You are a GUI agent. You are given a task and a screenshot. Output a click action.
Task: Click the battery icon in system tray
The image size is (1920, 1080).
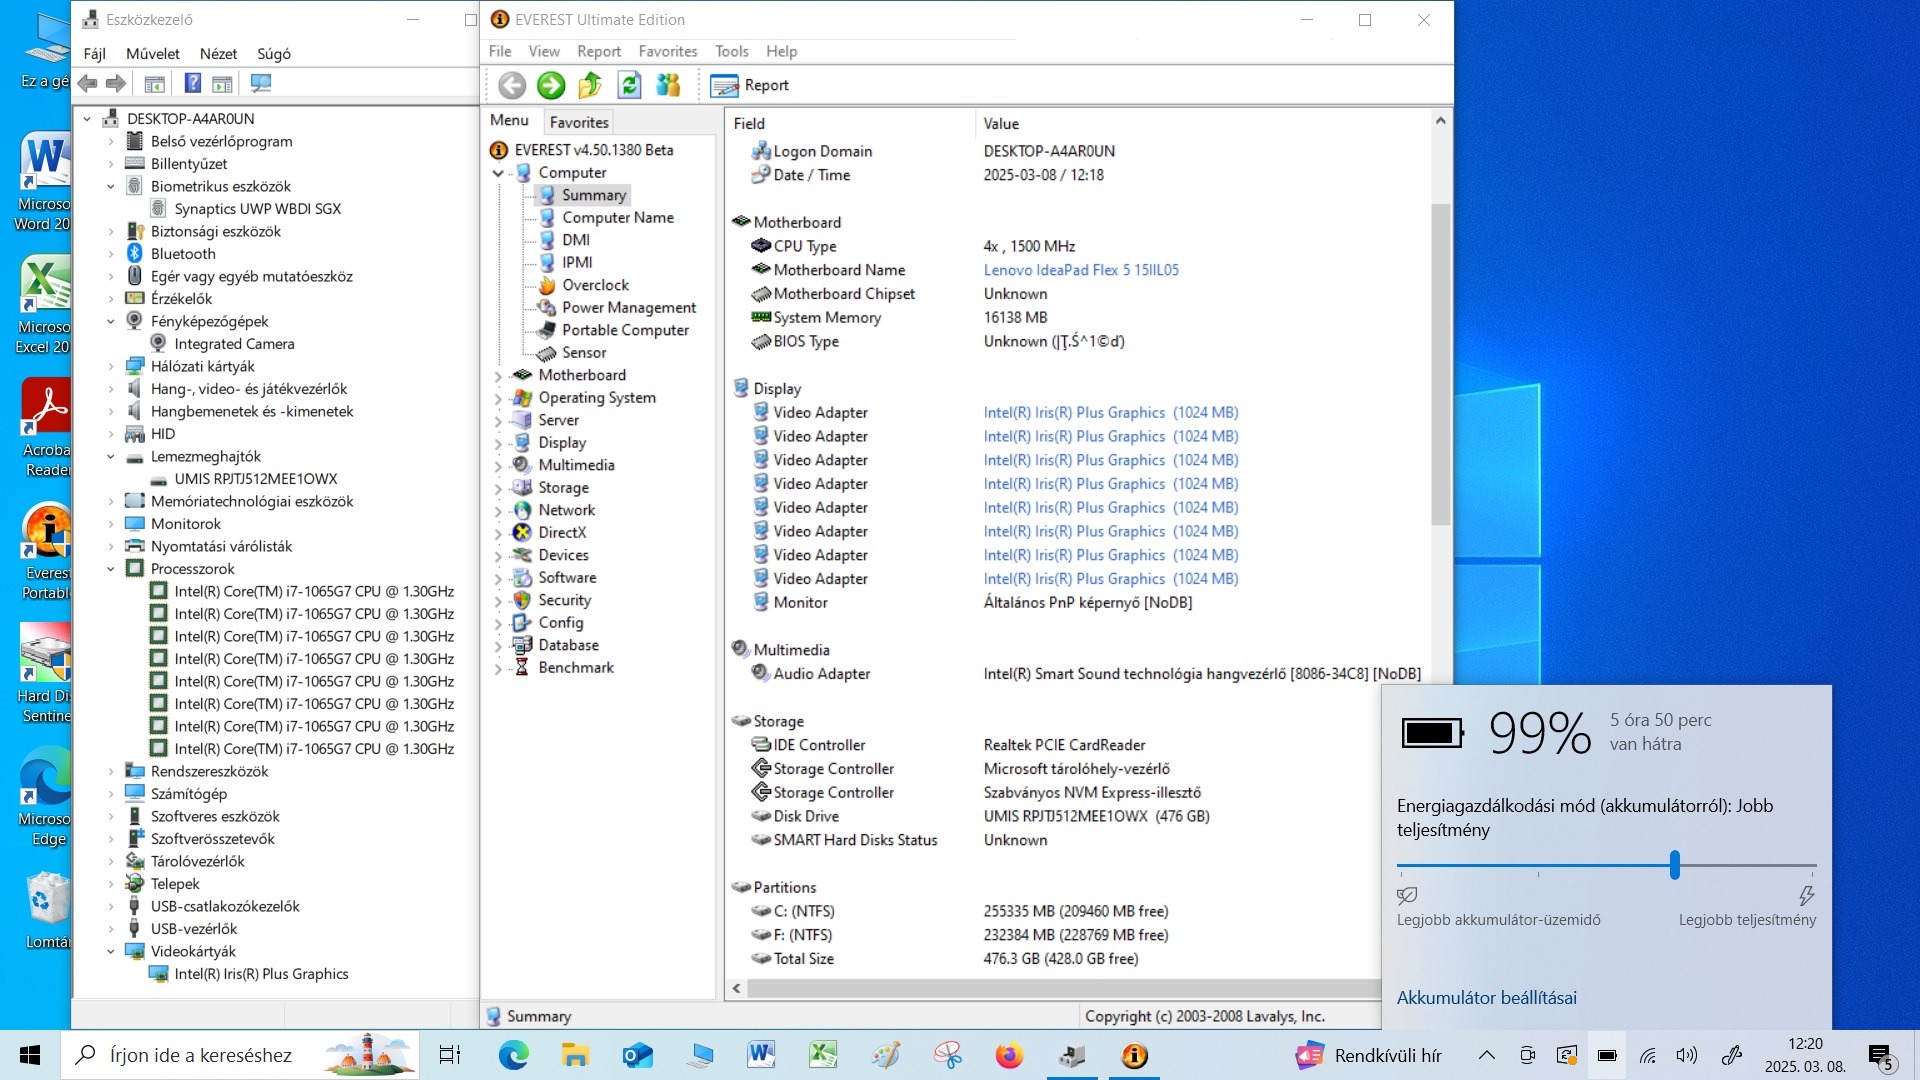tap(1607, 1055)
